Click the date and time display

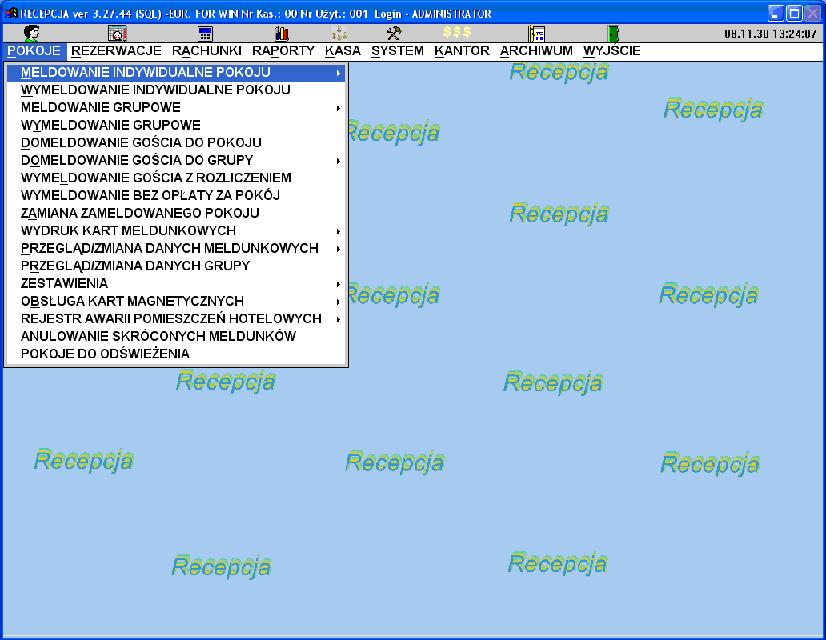coord(769,33)
